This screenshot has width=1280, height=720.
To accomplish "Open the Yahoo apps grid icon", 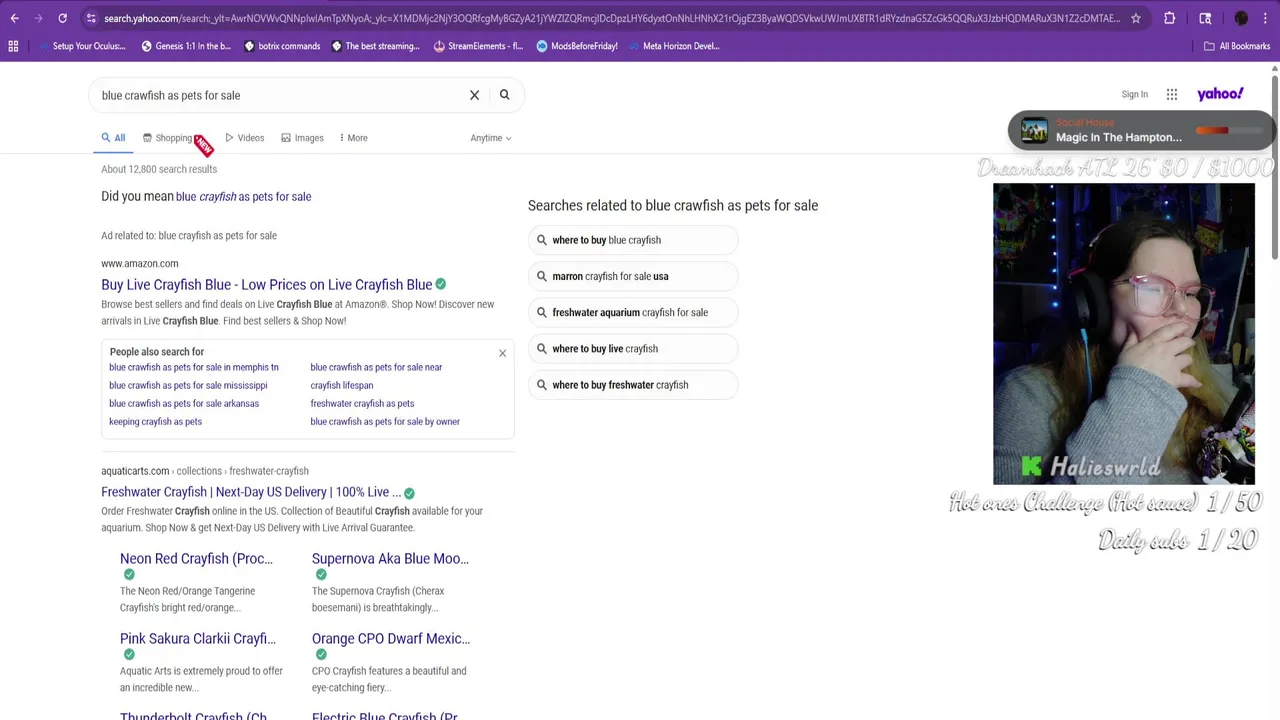I will 1172,94.
